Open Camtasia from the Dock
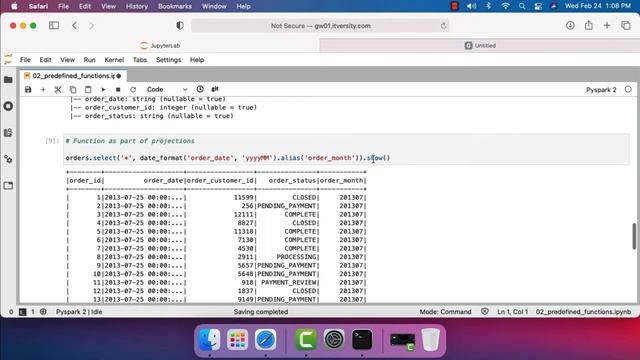The height and width of the screenshot is (360, 640). click(306, 340)
